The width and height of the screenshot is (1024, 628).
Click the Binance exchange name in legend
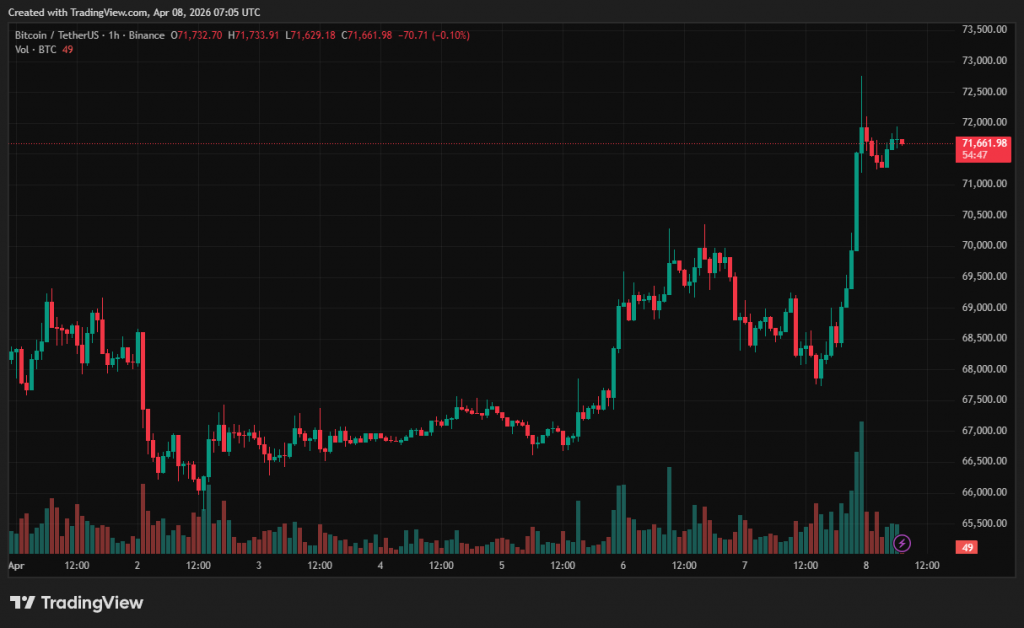coord(148,35)
